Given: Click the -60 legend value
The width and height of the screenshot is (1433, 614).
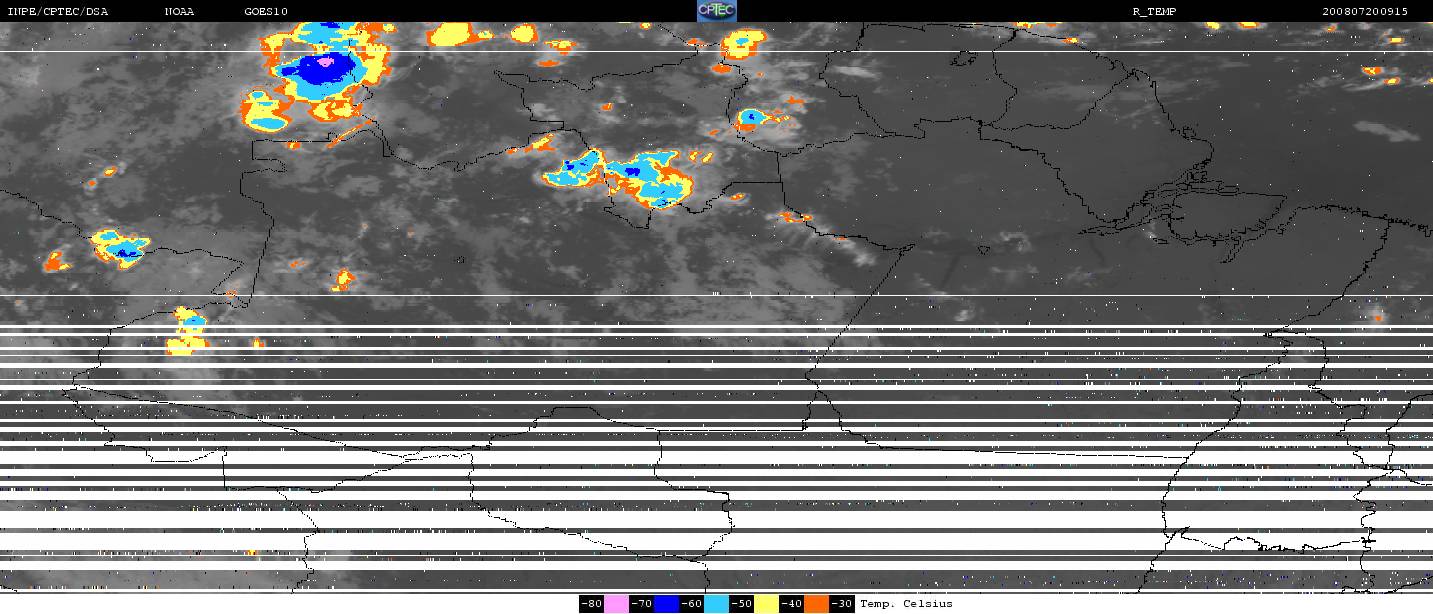Looking at the screenshot, I should (692, 604).
